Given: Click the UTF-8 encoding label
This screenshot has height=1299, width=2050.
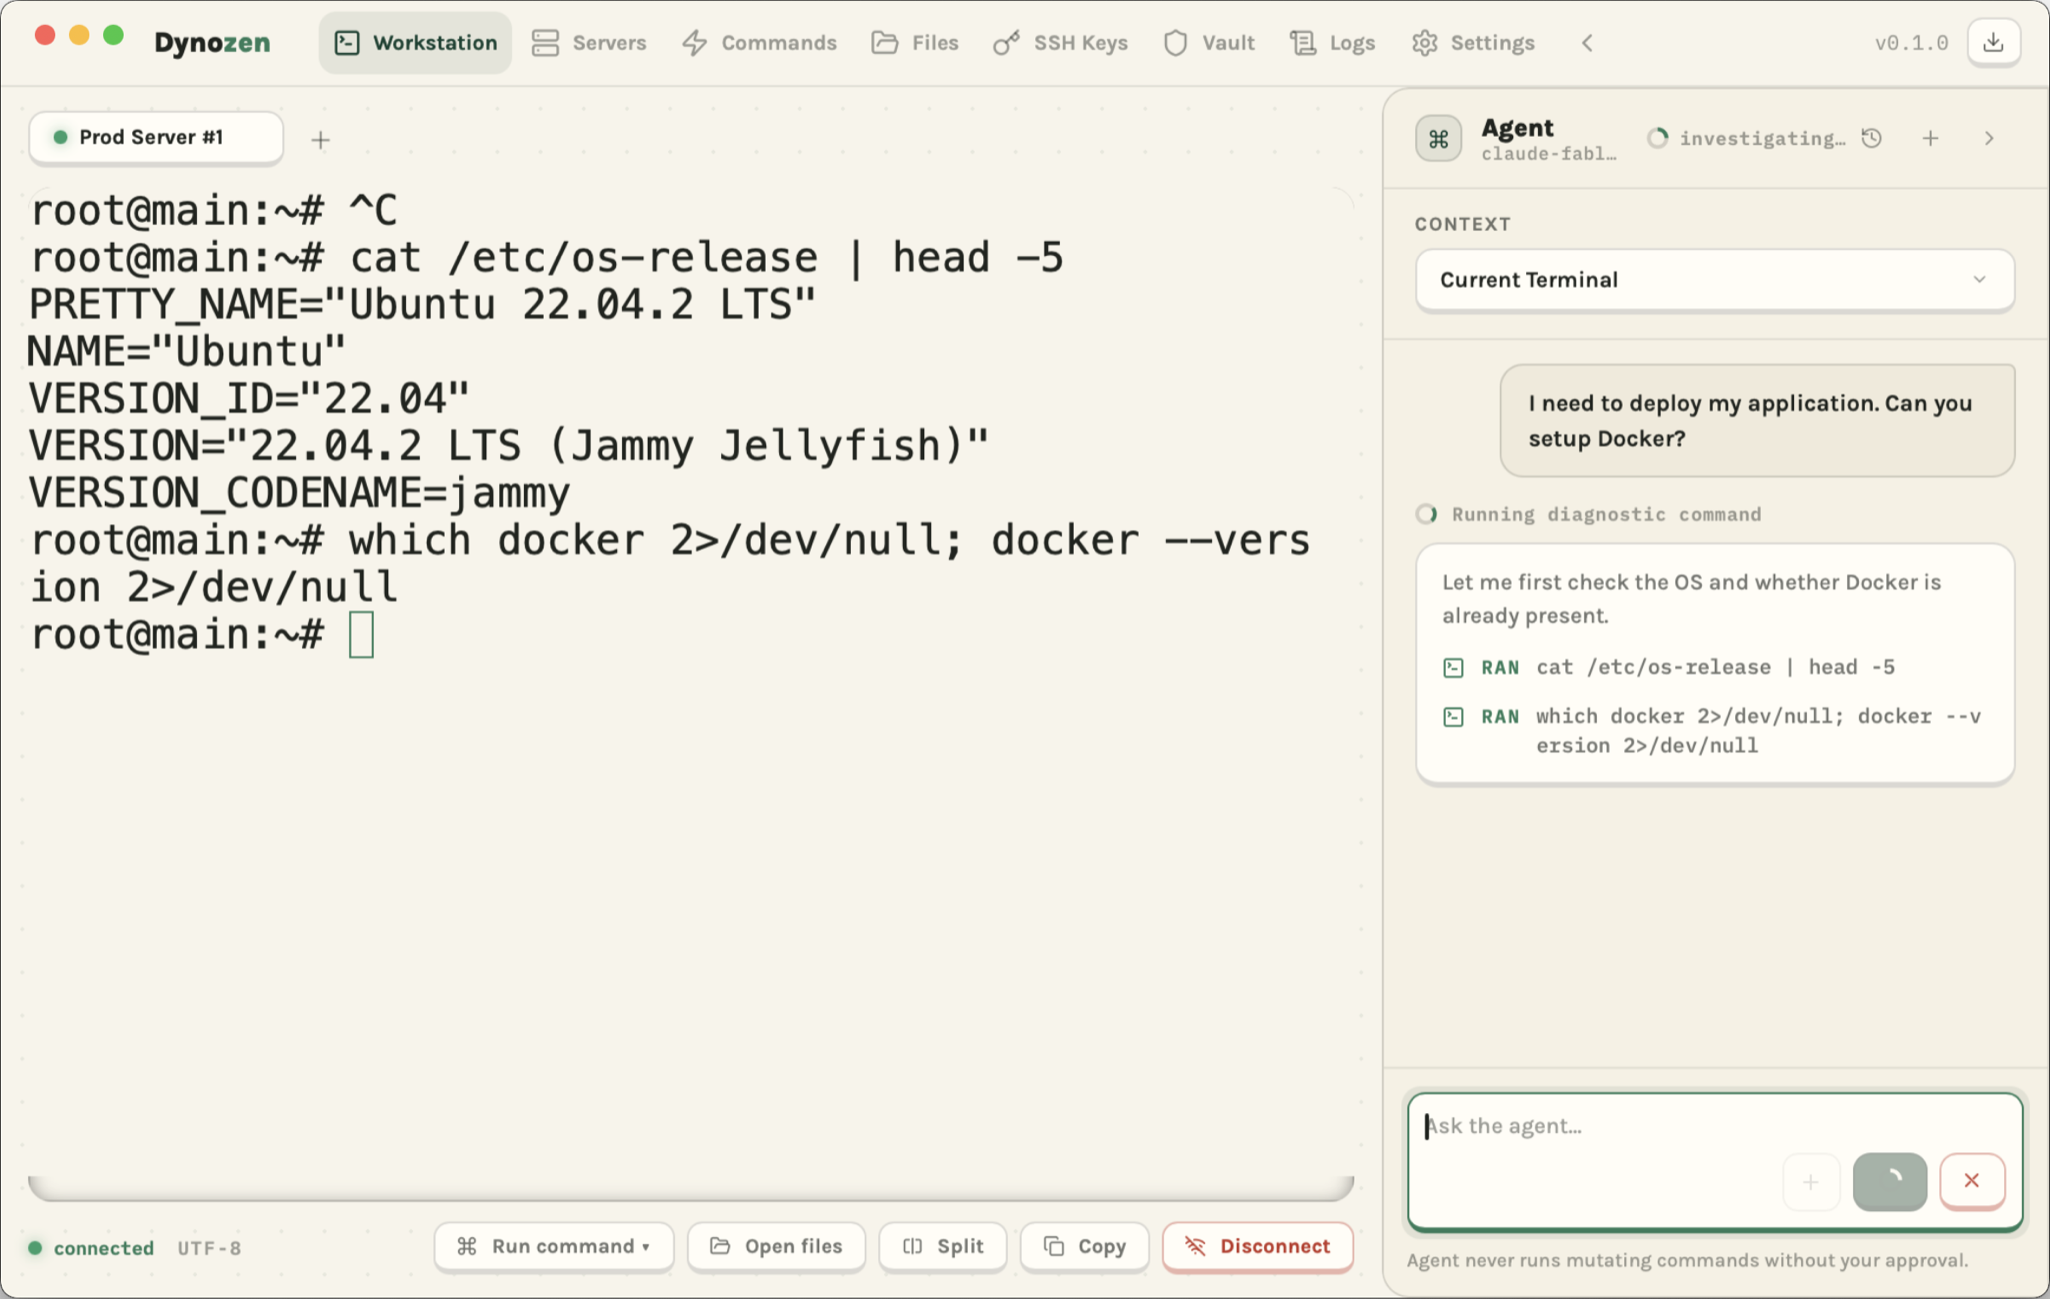Looking at the screenshot, I should (209, 1248).
